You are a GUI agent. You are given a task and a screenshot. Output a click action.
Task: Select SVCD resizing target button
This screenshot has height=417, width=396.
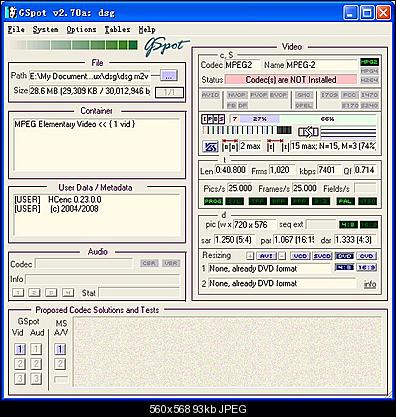point(322,256)
